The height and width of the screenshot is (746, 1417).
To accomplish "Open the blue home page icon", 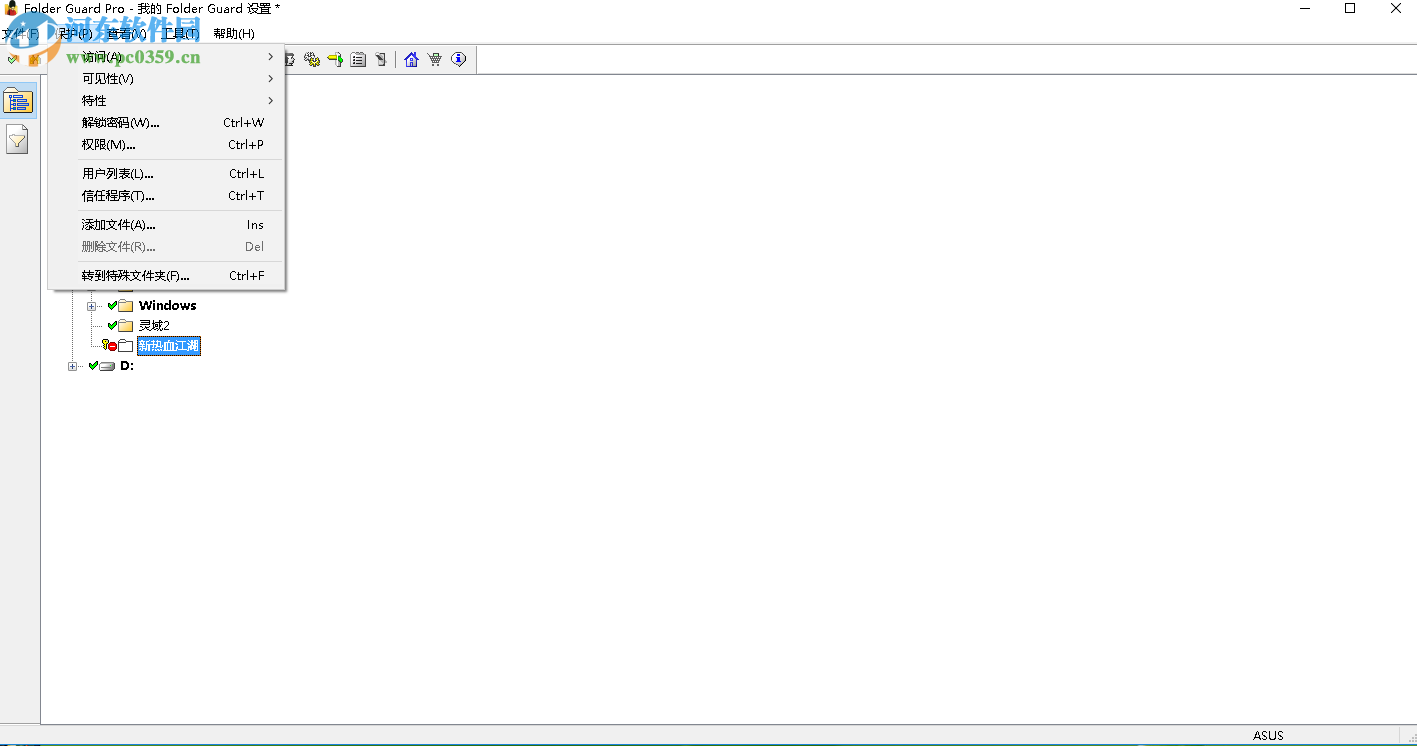I will click(x=411, y=60).
